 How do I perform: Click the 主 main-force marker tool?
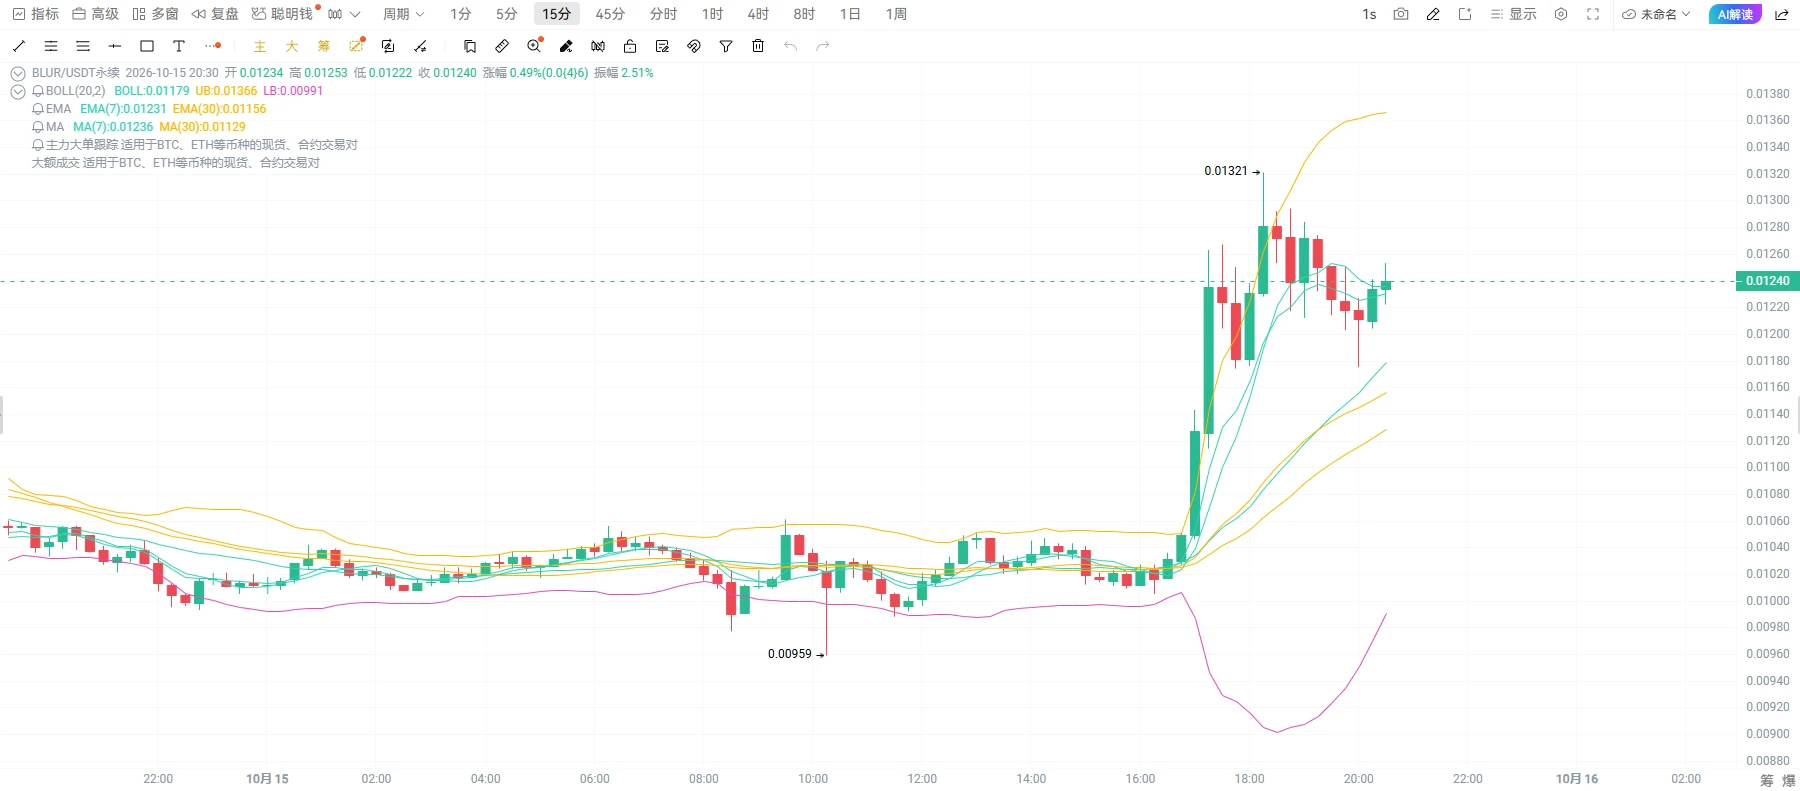(260, 46)
